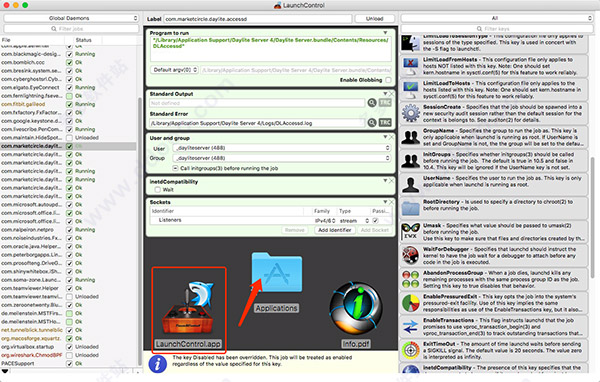Select the ExitTimeOut target key icon

[x=411, y=350]
